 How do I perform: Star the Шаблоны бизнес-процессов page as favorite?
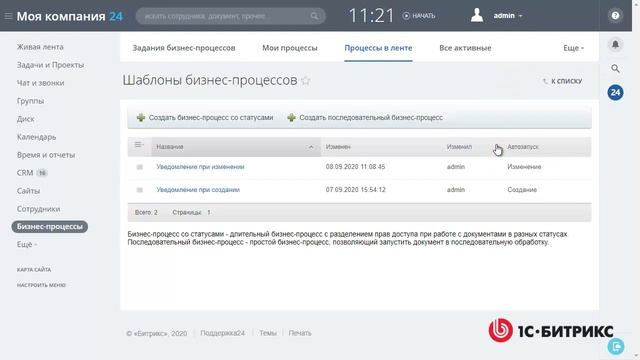click(306, 81)
